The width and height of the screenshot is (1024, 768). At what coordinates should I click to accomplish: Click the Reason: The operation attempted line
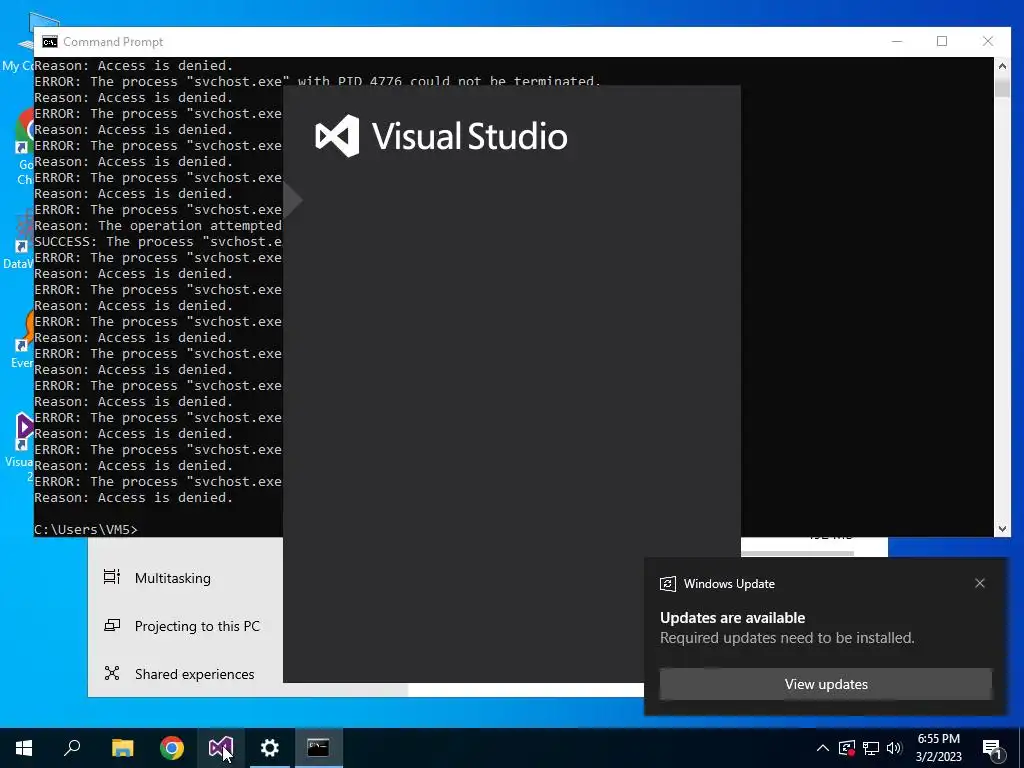(158, 225)
